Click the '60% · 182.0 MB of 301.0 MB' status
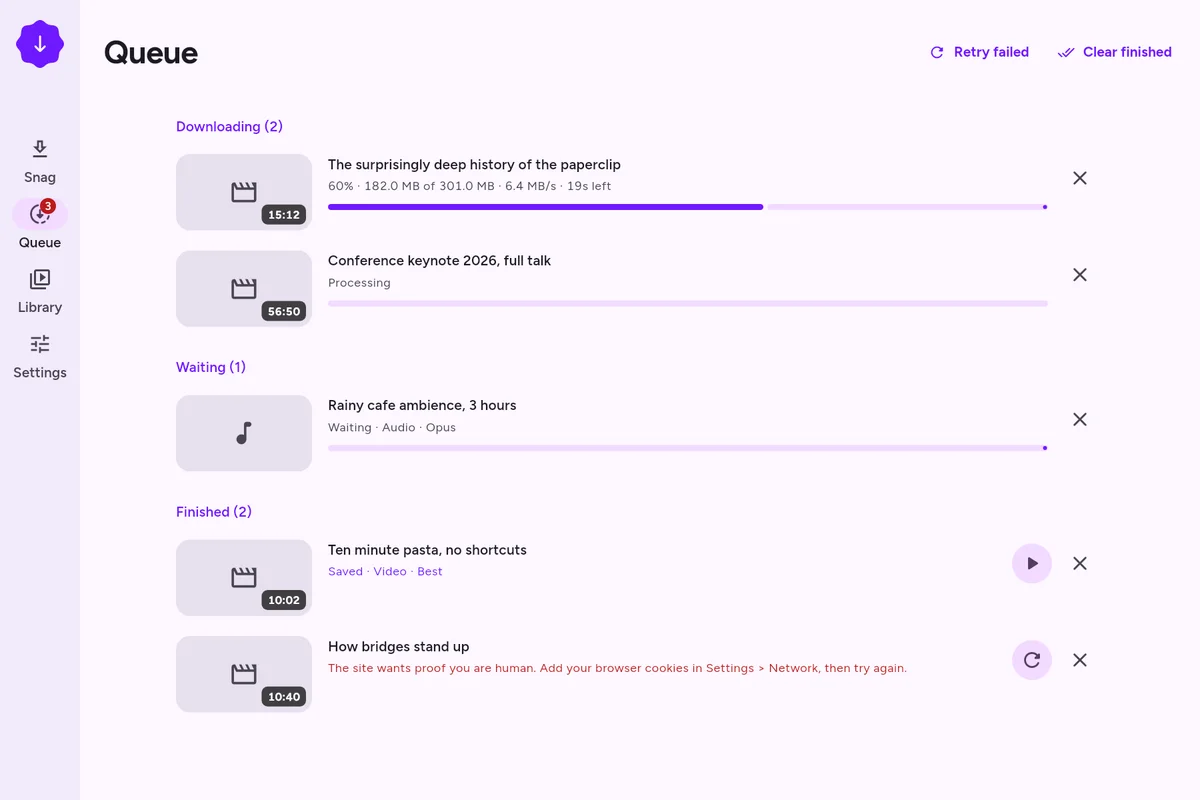This screenshot has width=1200, height=800. [x=470, y=186]
